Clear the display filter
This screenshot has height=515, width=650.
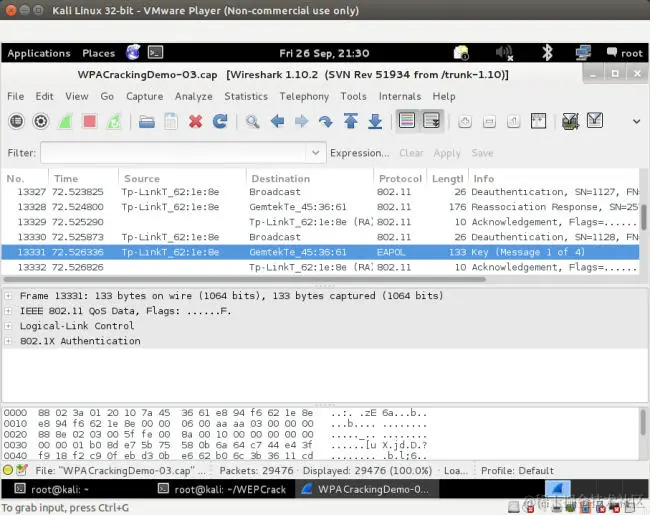(x=411, y=153)
